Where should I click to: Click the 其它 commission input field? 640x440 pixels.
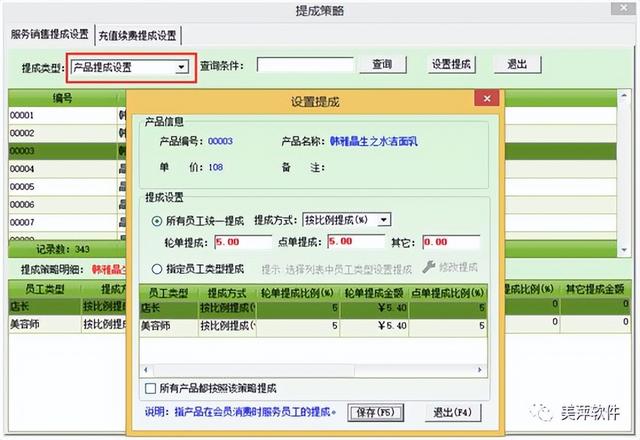click(450, 242)
